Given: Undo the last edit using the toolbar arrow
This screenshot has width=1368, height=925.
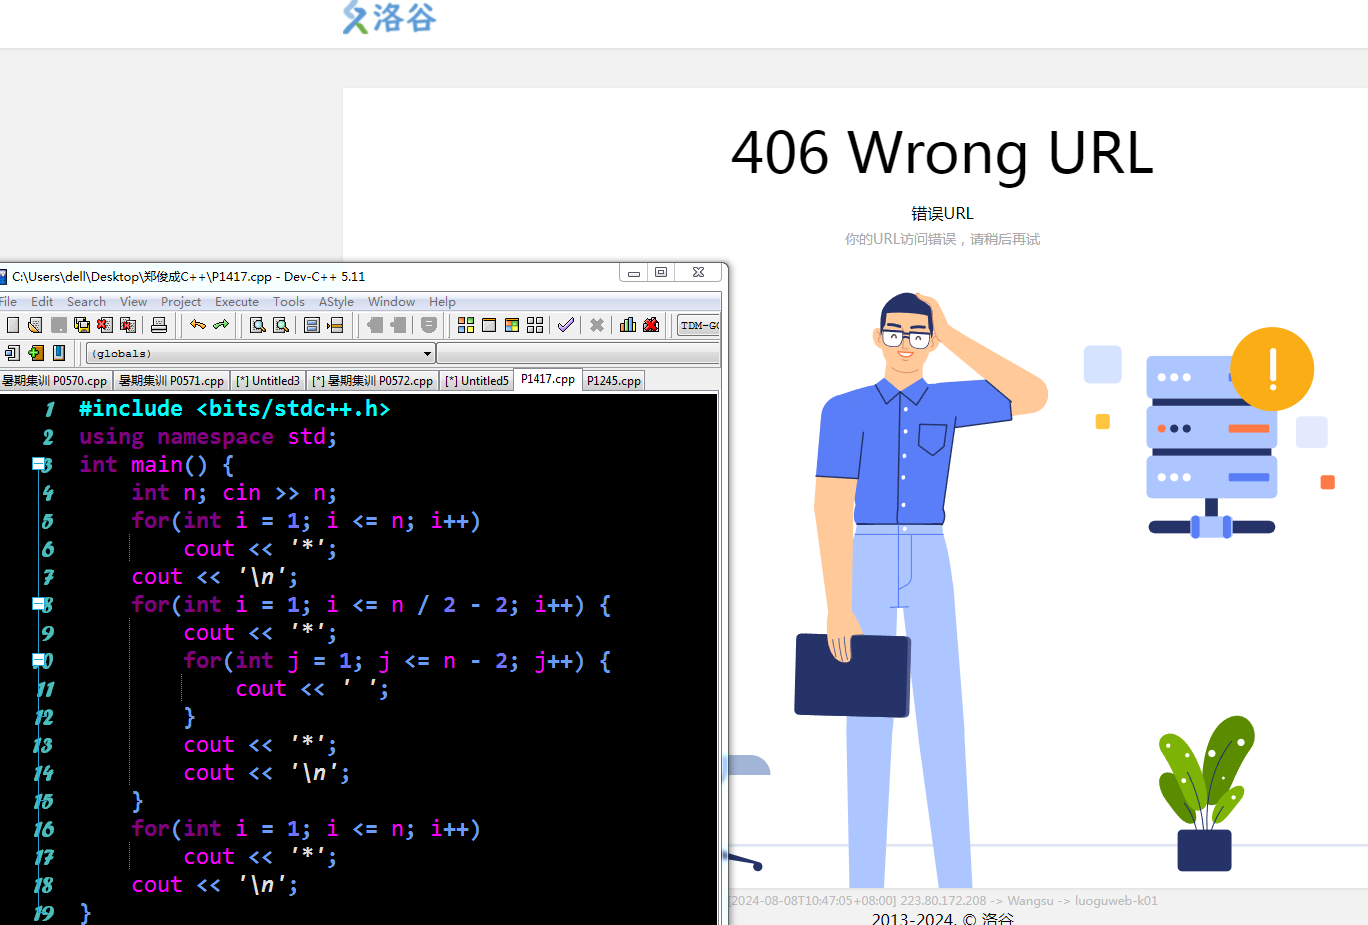Looking at the screenshot, I should click(x=197, y=325).
